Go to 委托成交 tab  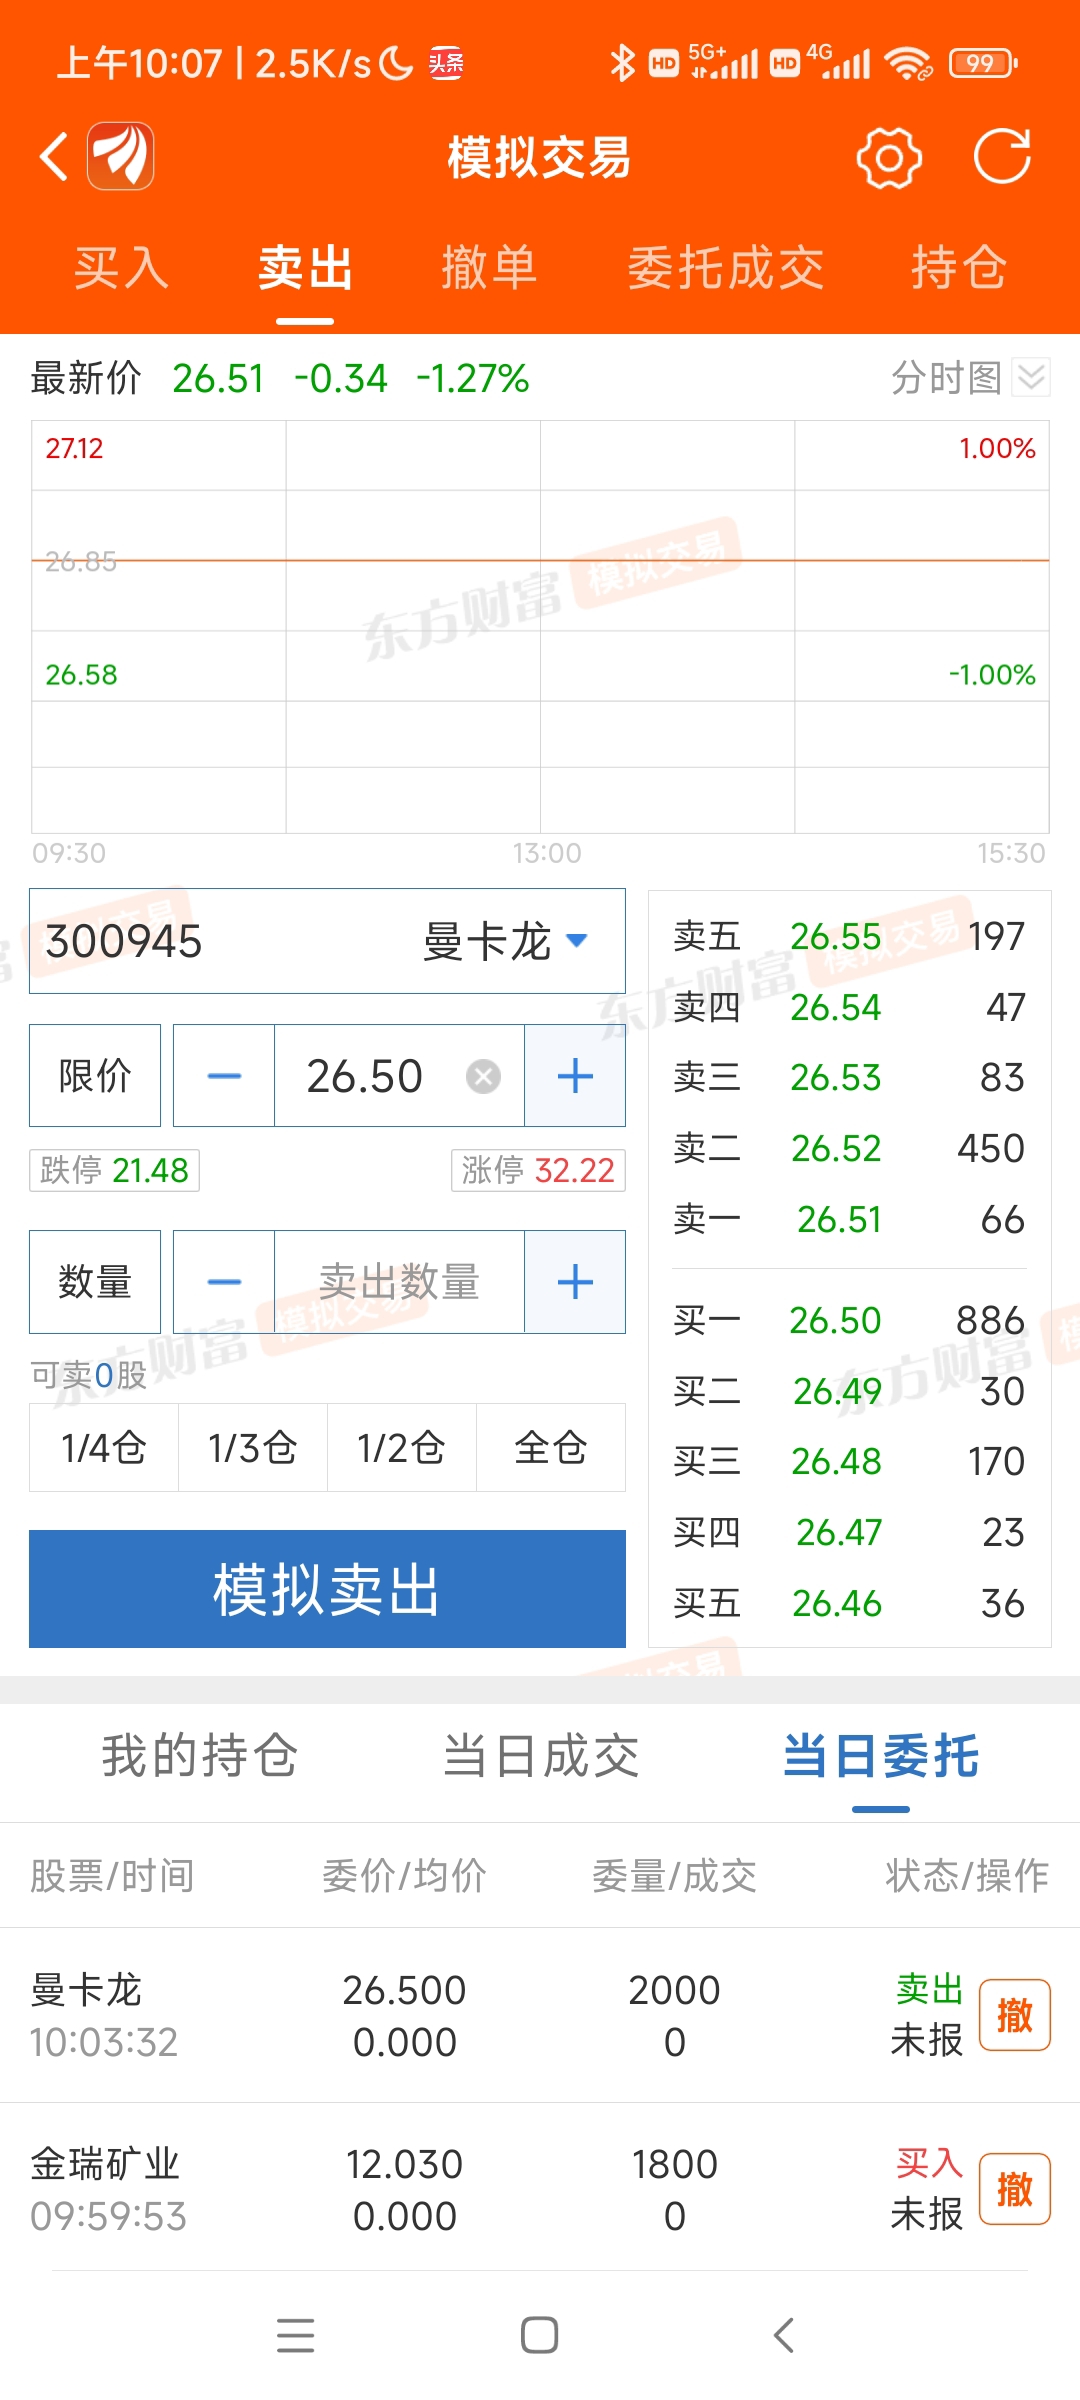tap(725, 268)
